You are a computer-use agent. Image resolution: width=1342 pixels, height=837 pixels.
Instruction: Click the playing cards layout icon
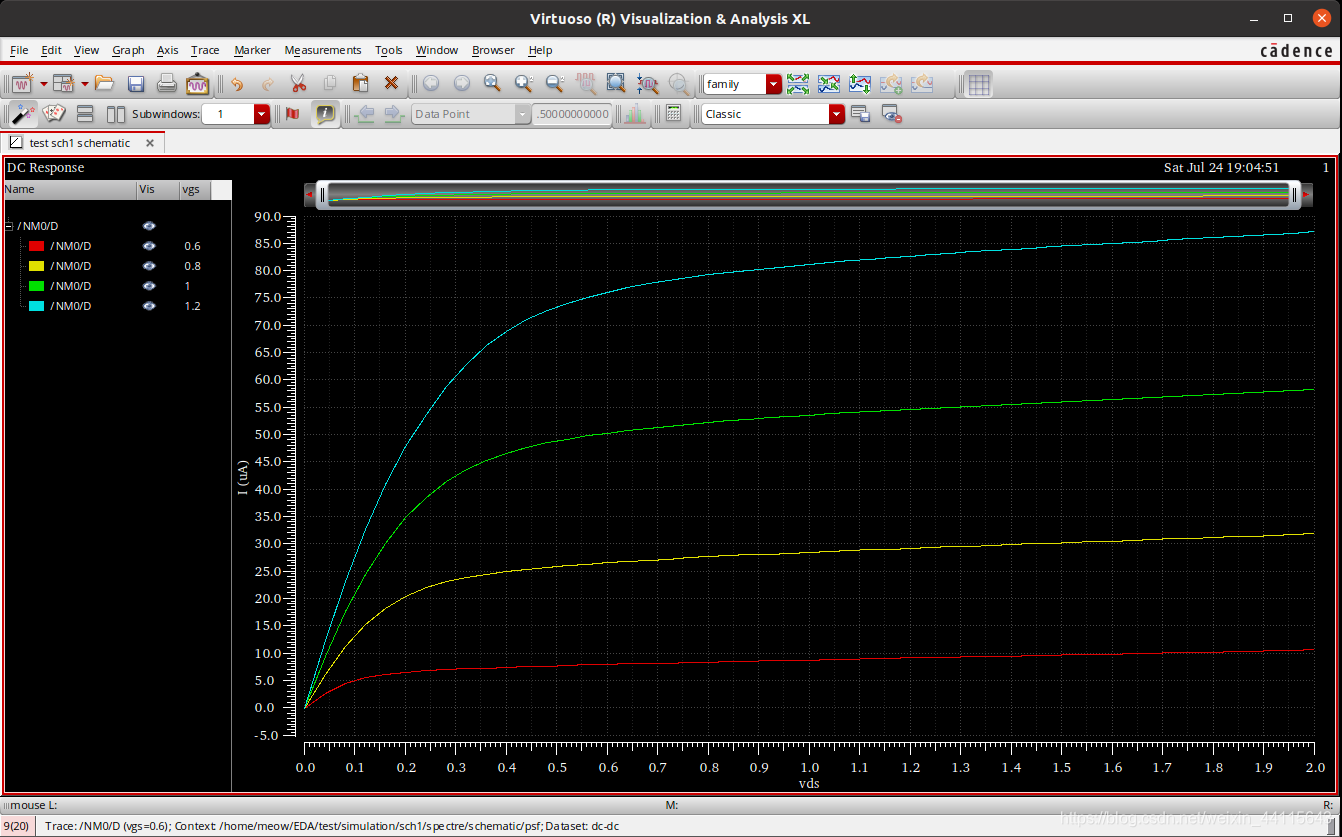pyautogui.click(x=54, y=114)
